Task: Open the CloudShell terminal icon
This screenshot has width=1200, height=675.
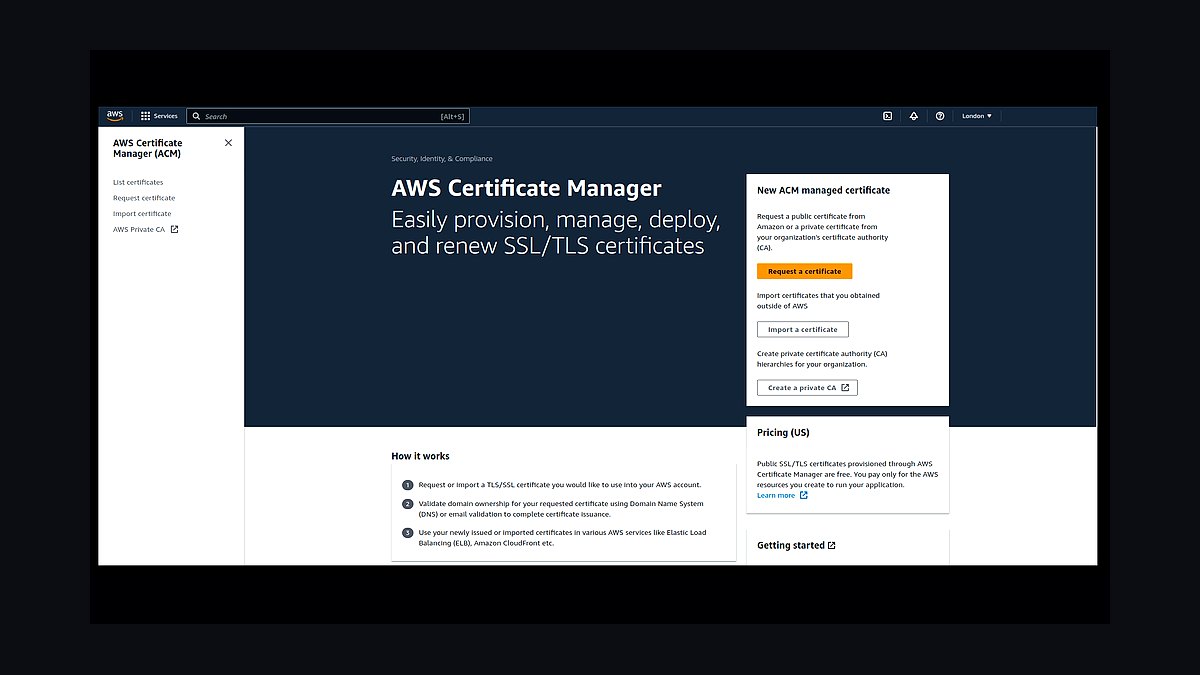Action: (887, 116)
